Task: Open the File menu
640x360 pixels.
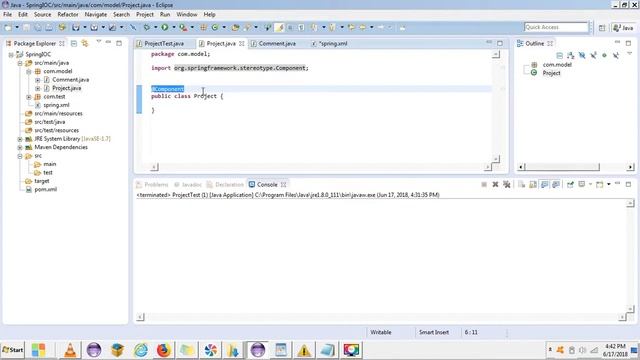Action: tap(7, 14)
